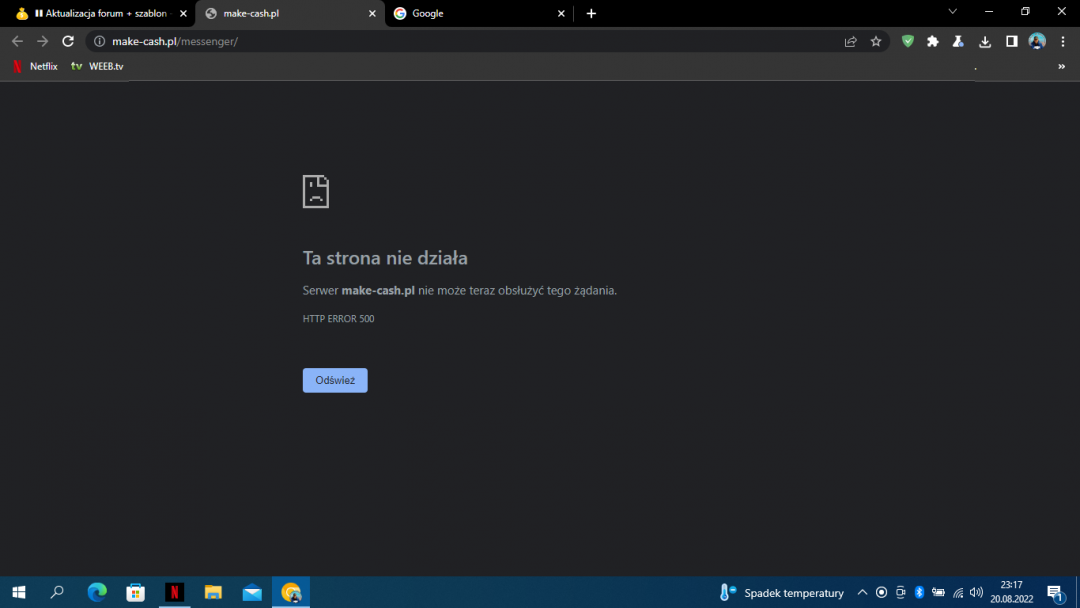Expand the hidden bookmarks chevron
Screen dimensions: 1080x608
point(1061,66)
